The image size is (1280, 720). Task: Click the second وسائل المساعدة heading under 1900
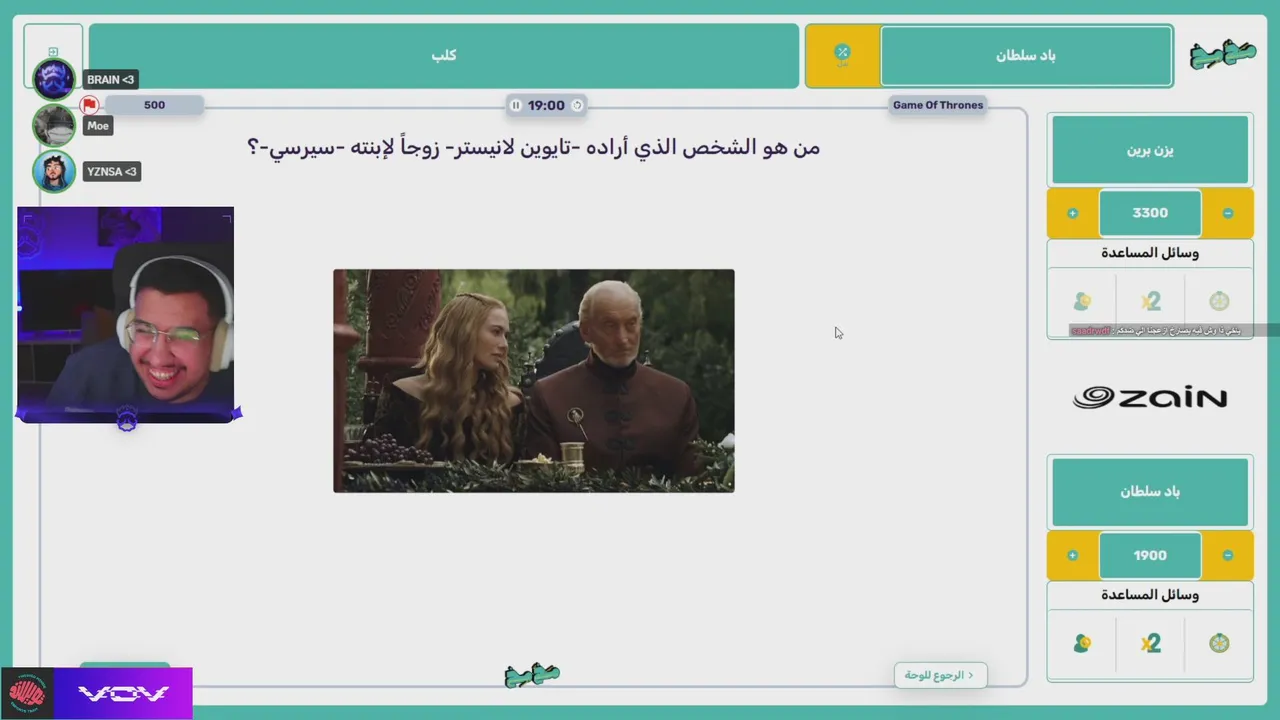point(1150,595)
